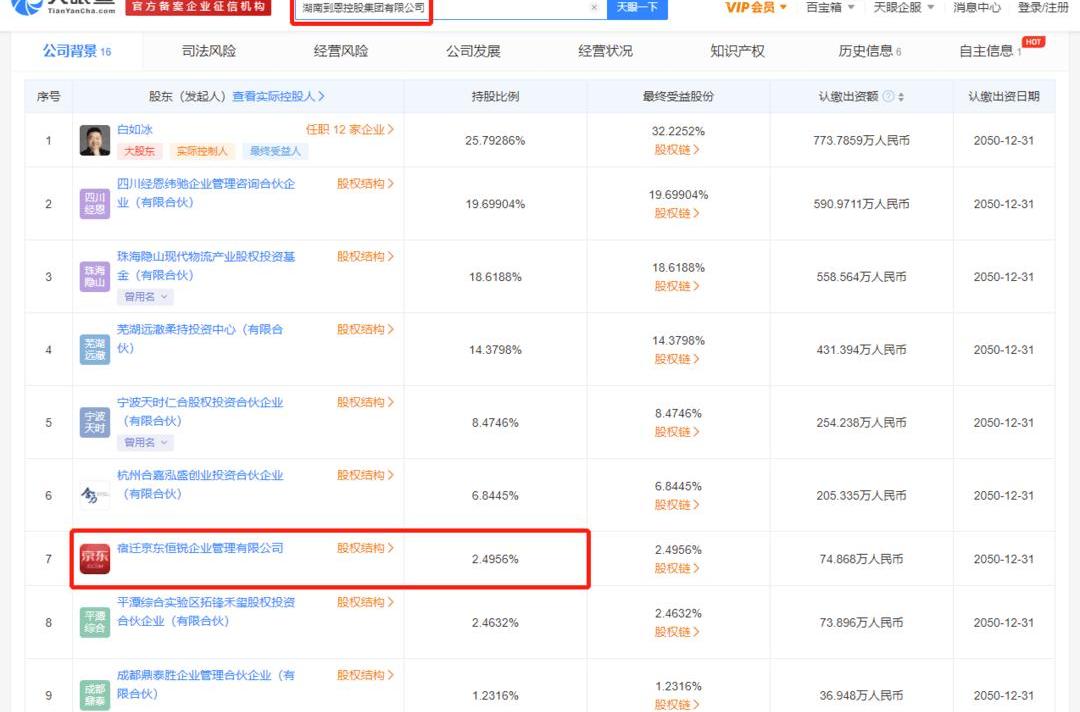Open 消息中心
This screenshot has height=712, width=1080.
tap(977, 8)
